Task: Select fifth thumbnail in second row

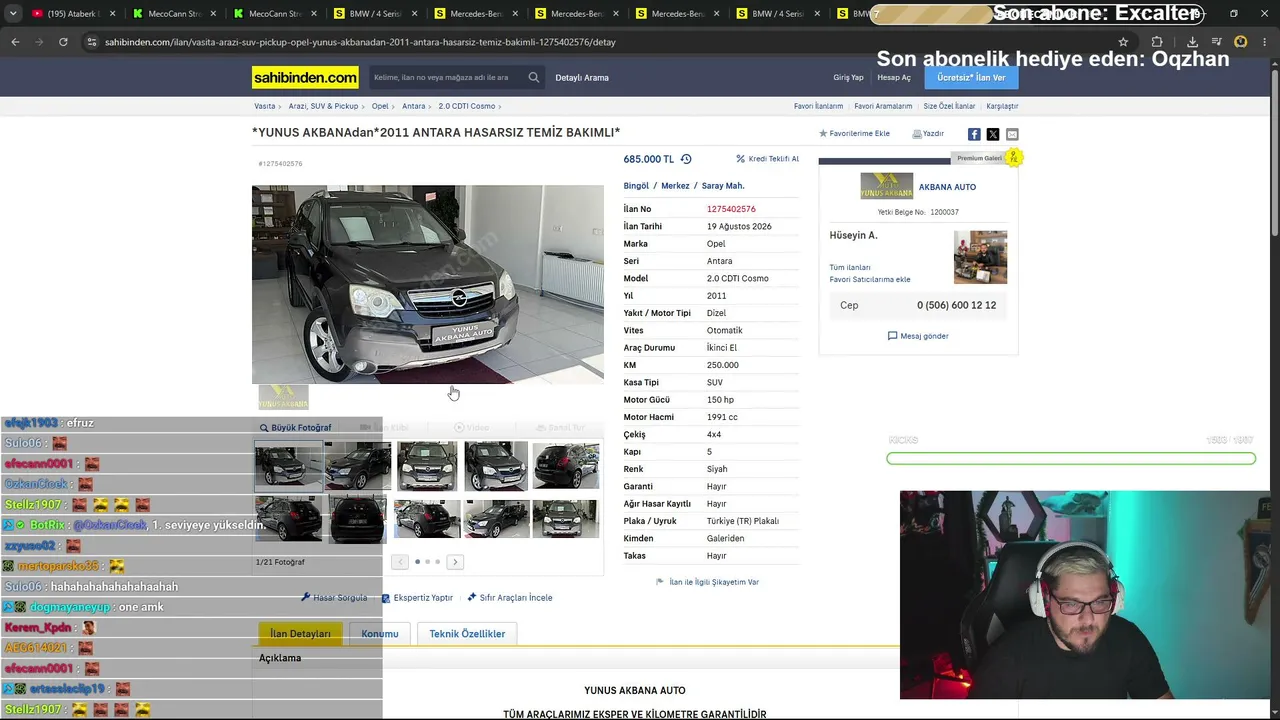Action: [566, 519]
